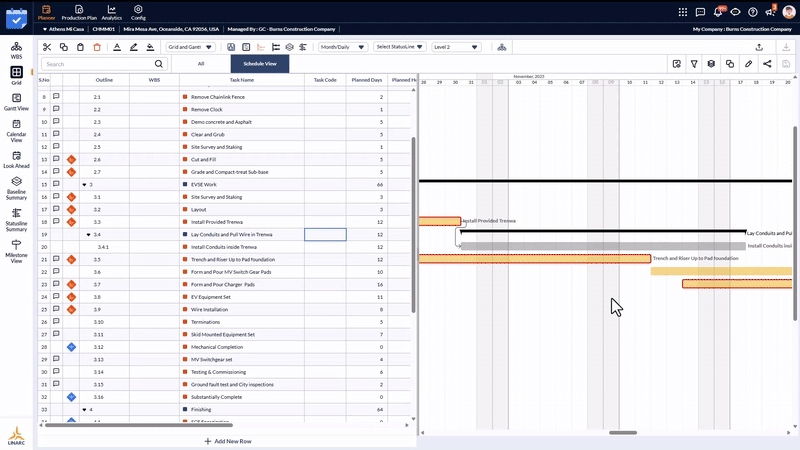
Task: Open the help question mark icon
Action: (753, 12)
